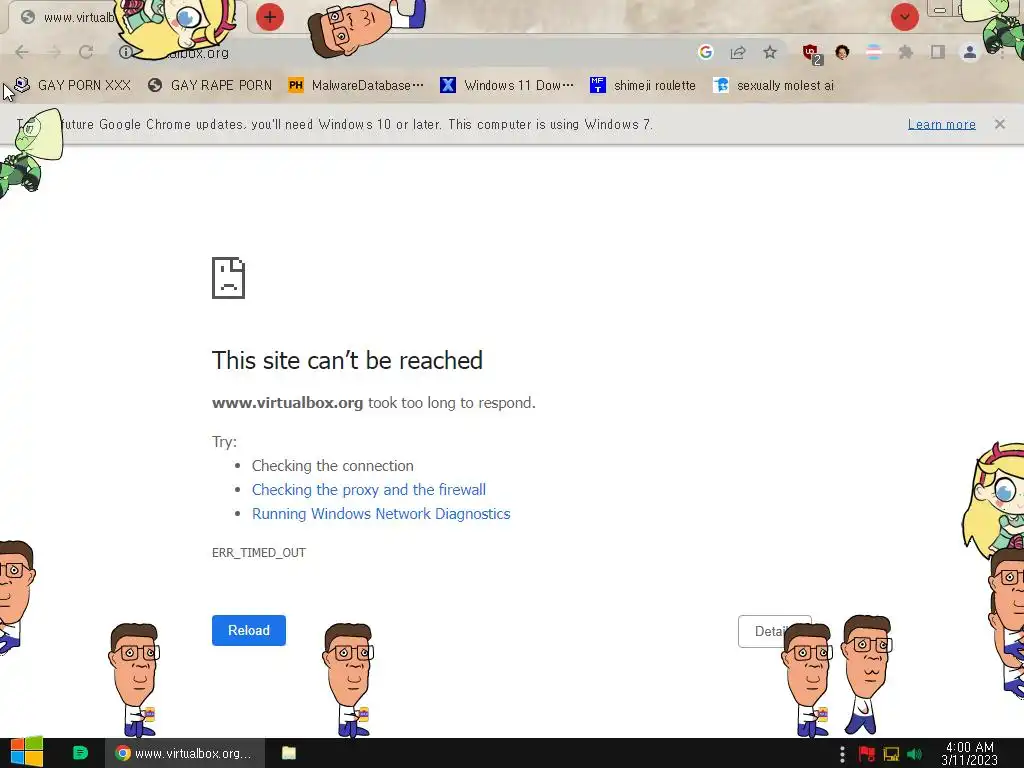Toggle the side panel icon
The width and height of the screenshot is (1024, 768).
937,52
